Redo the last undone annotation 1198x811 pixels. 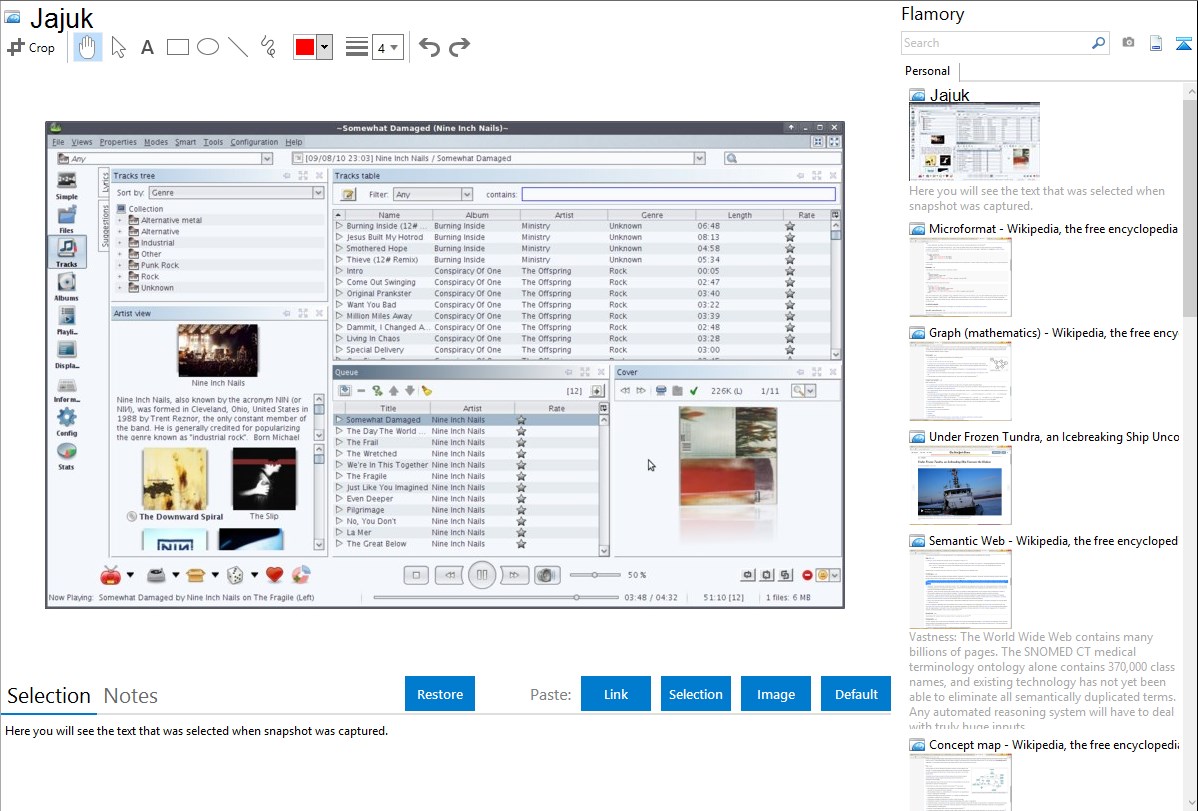click(x=459, y=47)
